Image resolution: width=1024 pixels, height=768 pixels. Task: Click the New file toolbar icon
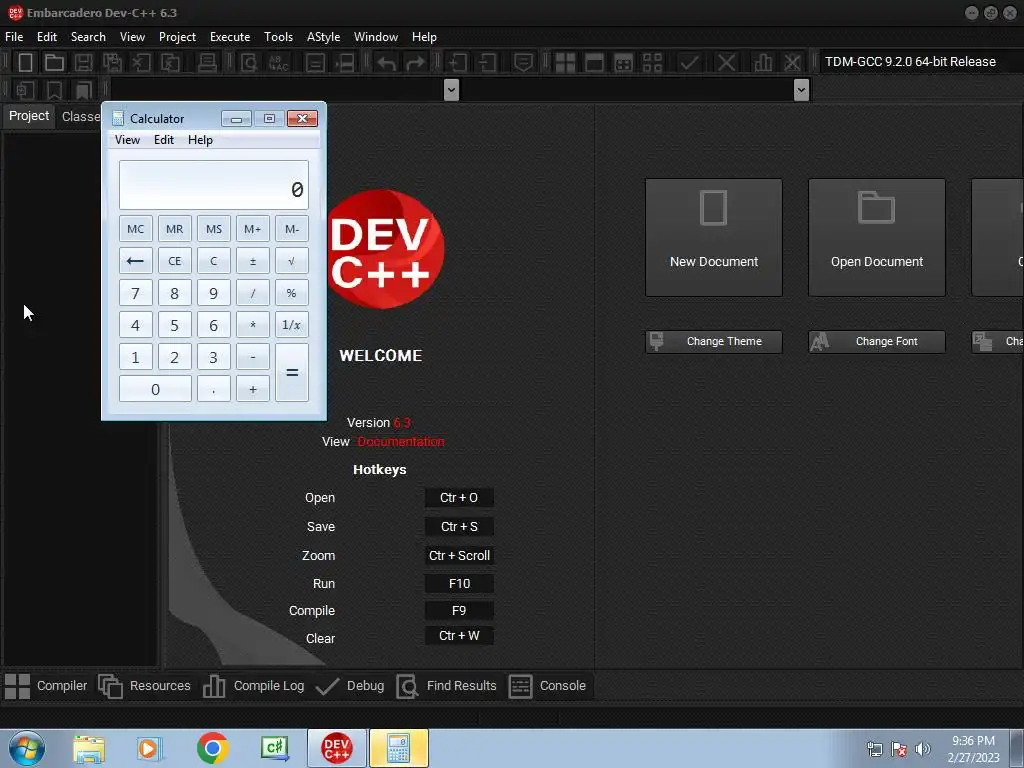[x=25, y=62]
